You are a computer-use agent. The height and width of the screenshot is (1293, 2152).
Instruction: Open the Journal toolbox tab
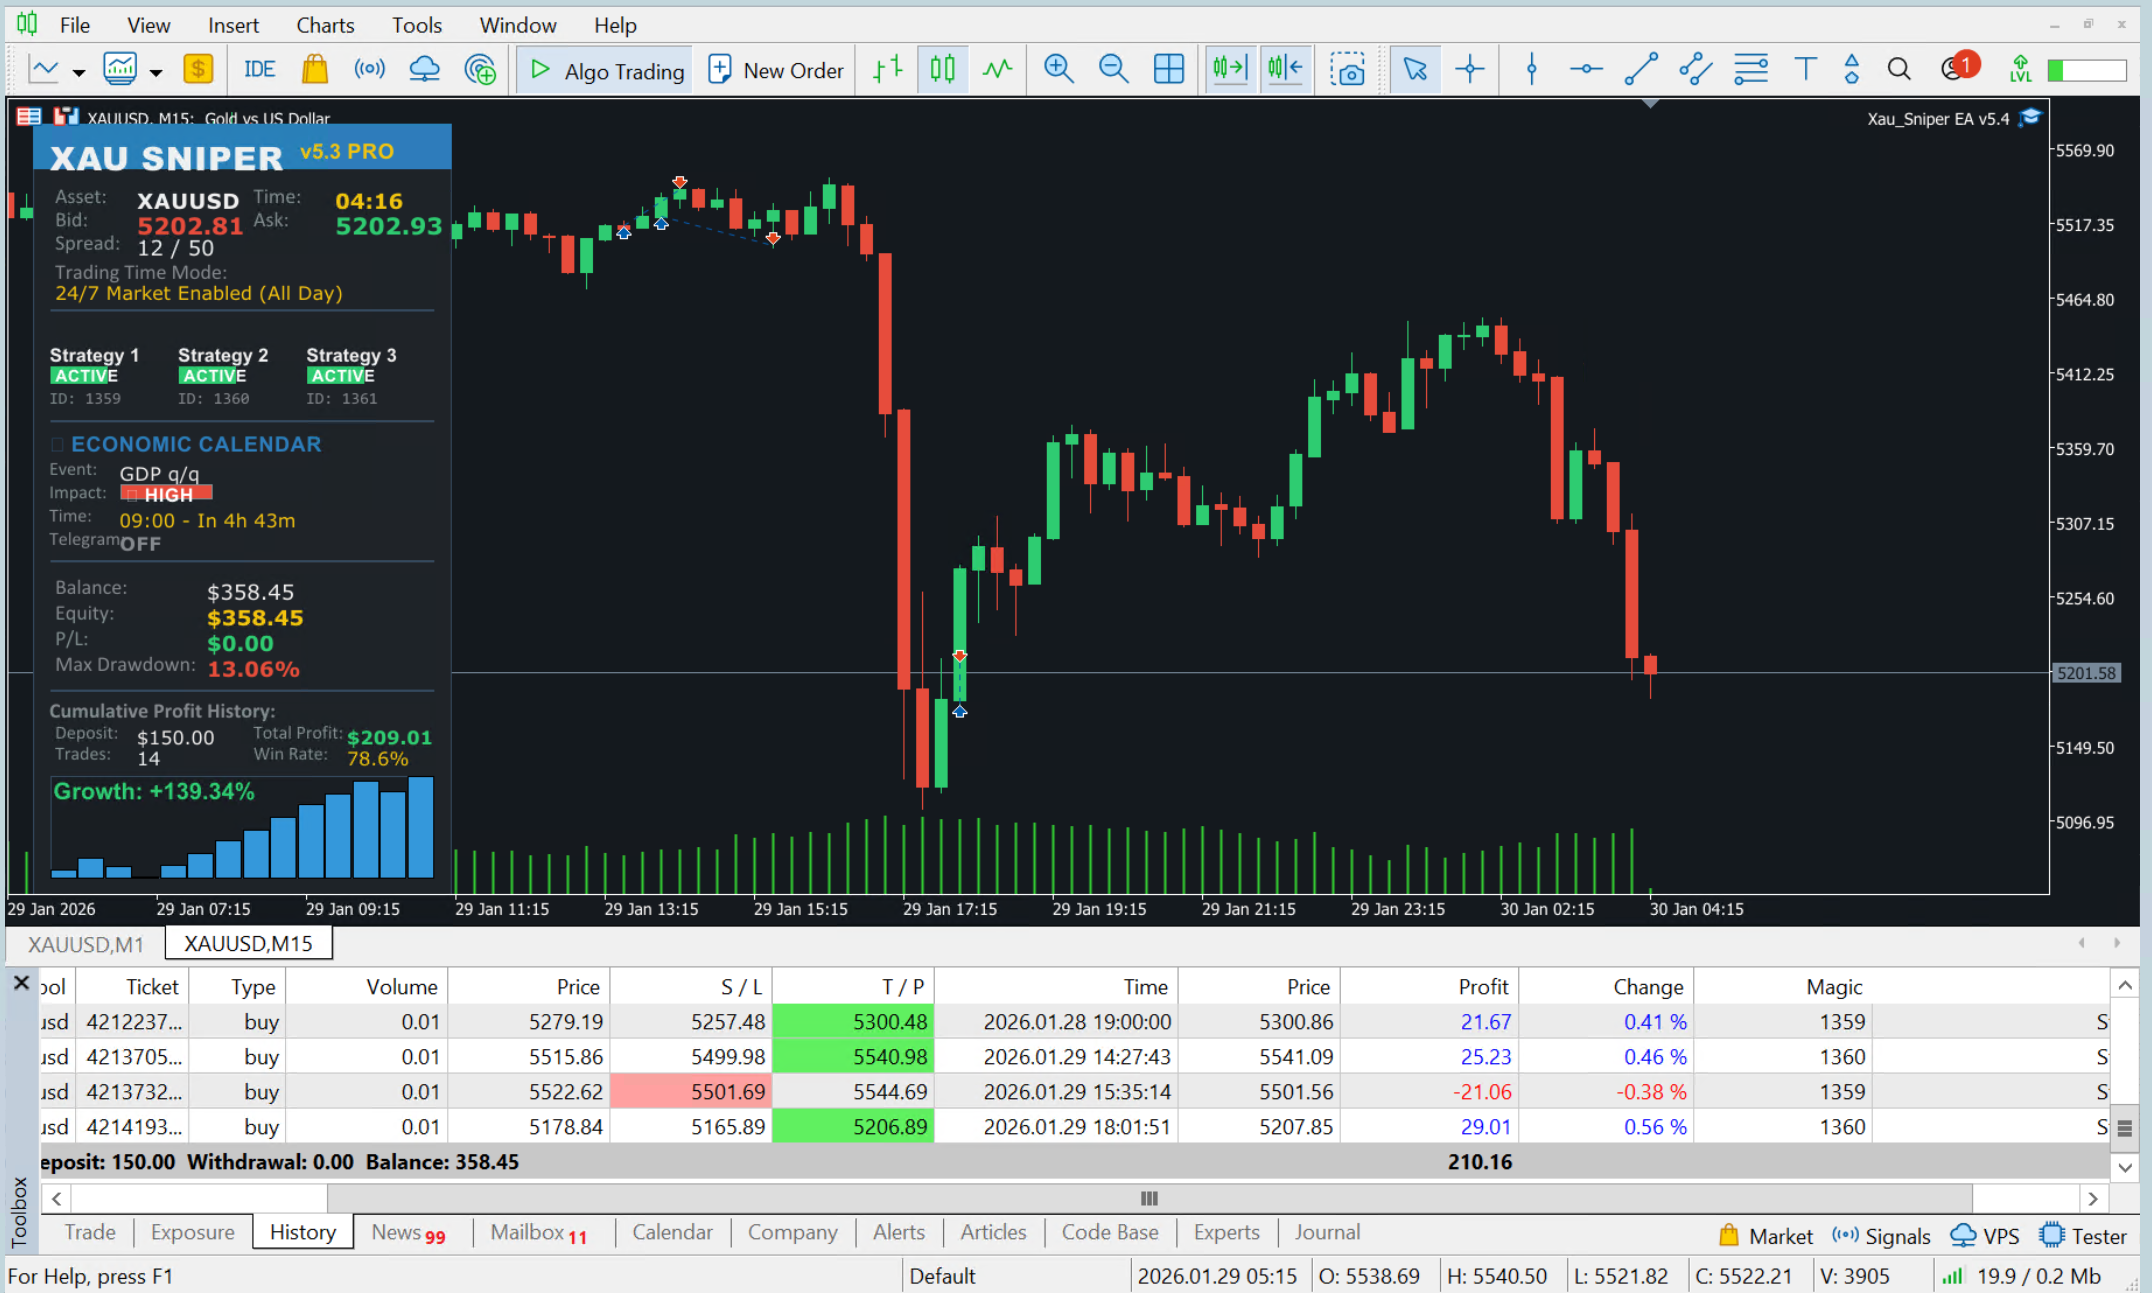[x=1326, y=1232]
